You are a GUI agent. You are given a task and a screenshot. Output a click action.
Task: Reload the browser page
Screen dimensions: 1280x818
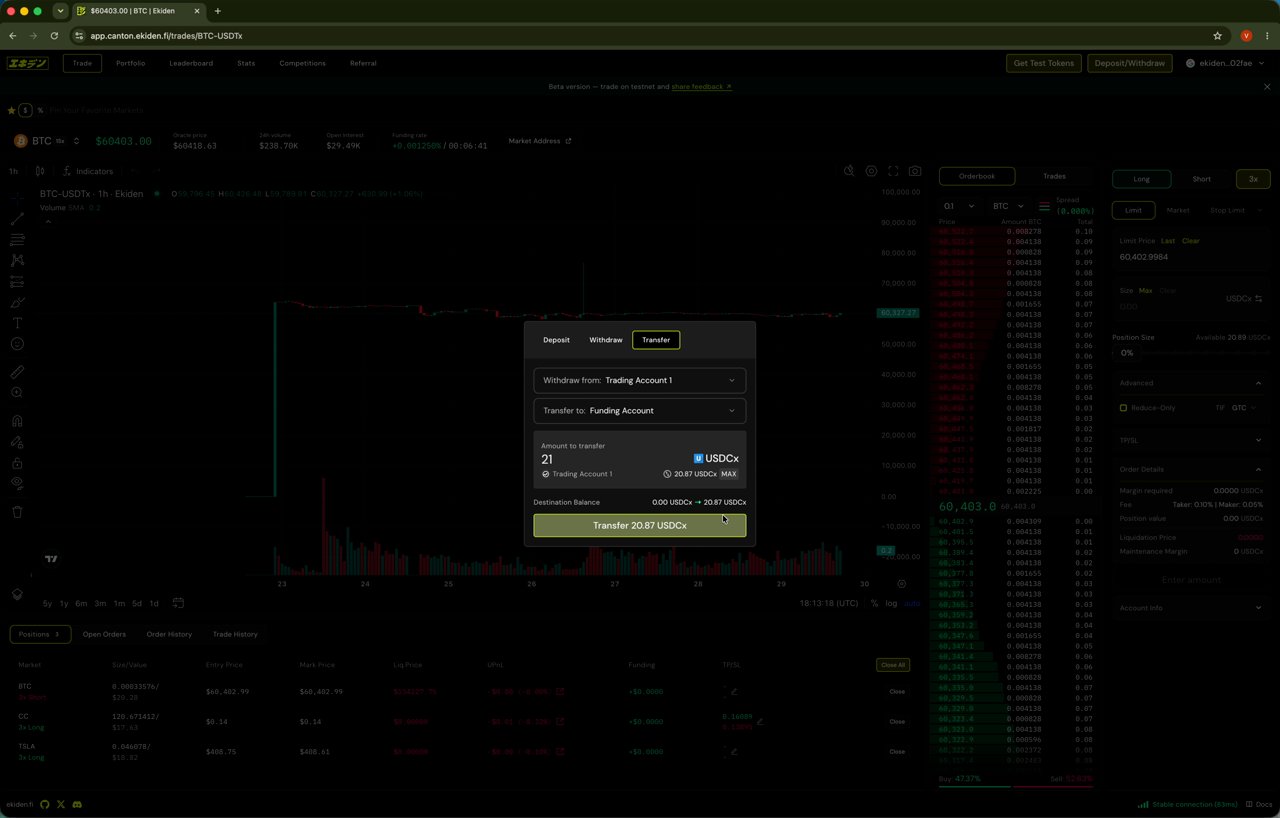click(x=54, y=36)
